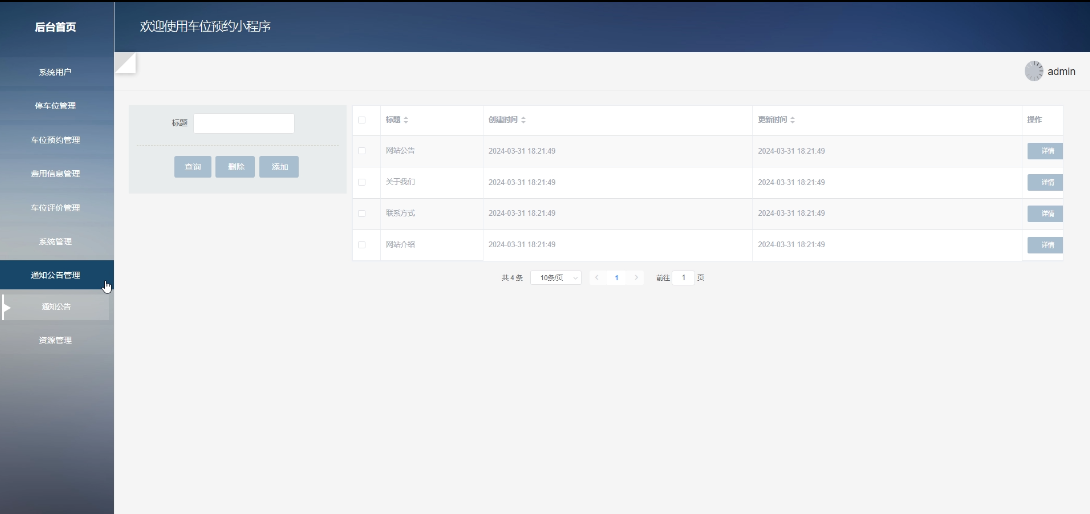
Task: Click the admin avatar icon
Action: click(x=1034, y=71)
